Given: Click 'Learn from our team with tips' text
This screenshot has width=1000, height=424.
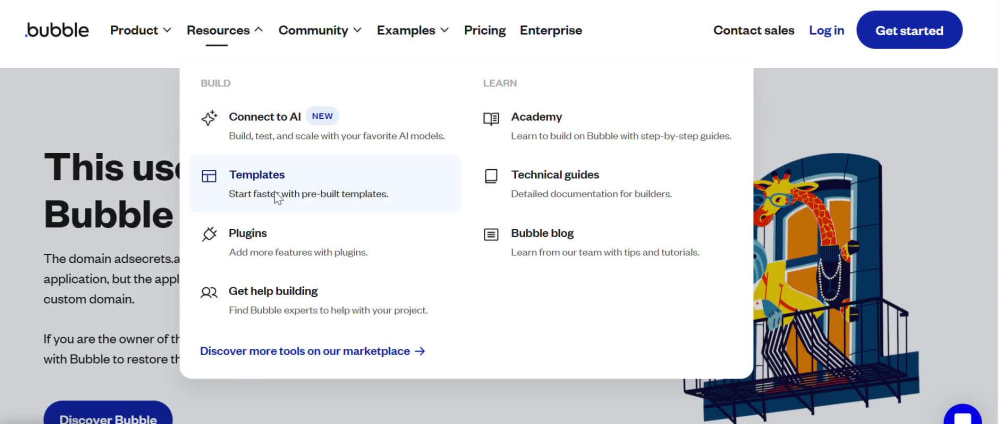Looking at the screenshot, I should pyautogui.click(x=605, y=252).
